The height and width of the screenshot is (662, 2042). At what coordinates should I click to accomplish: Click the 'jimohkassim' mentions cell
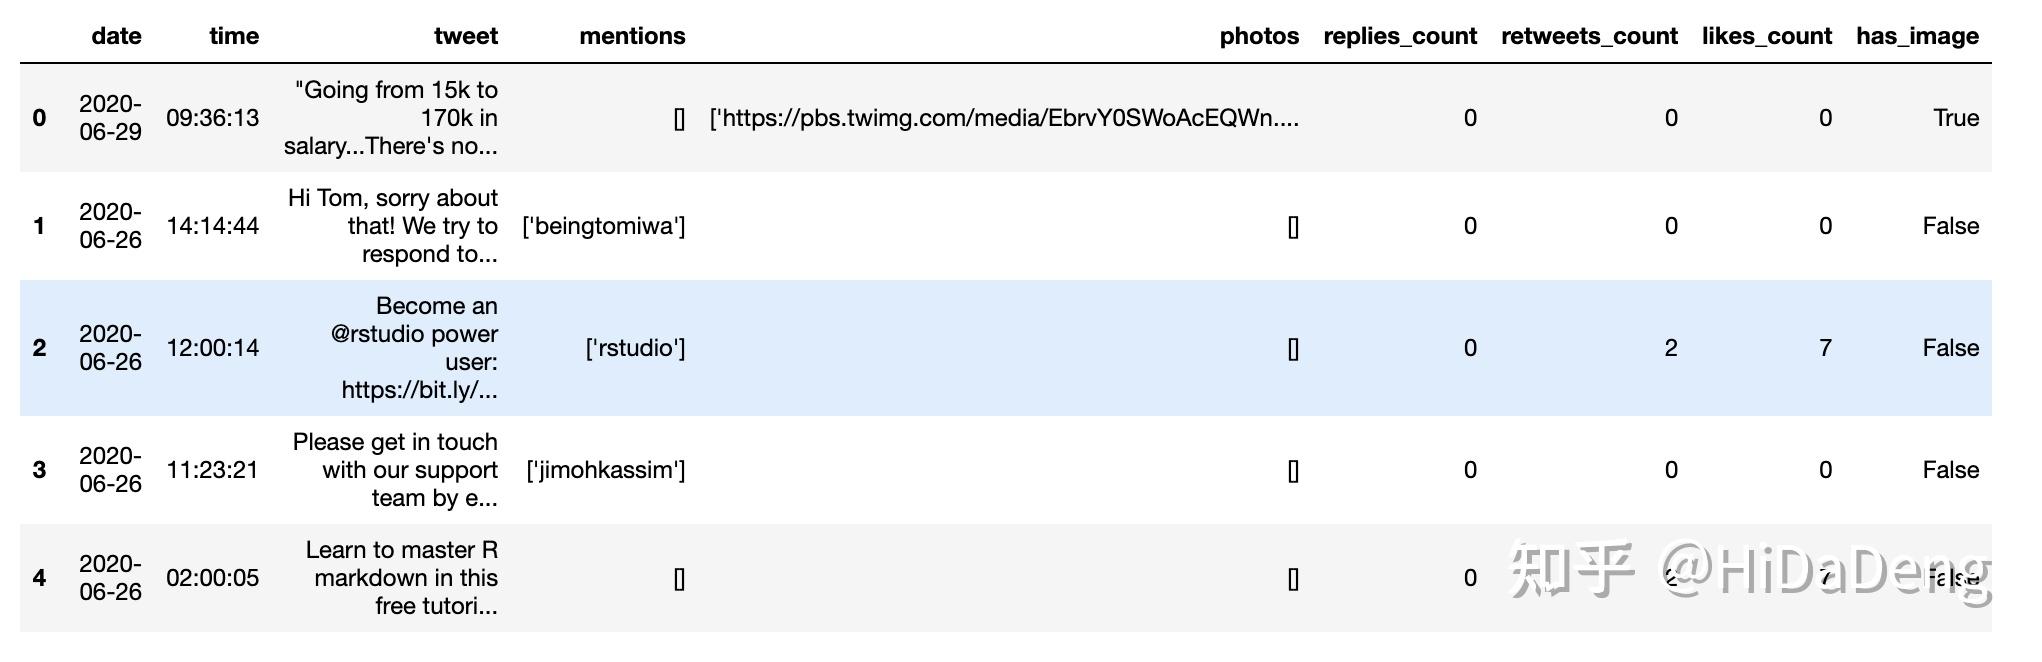pyautogui.click(x=606, y=470)
